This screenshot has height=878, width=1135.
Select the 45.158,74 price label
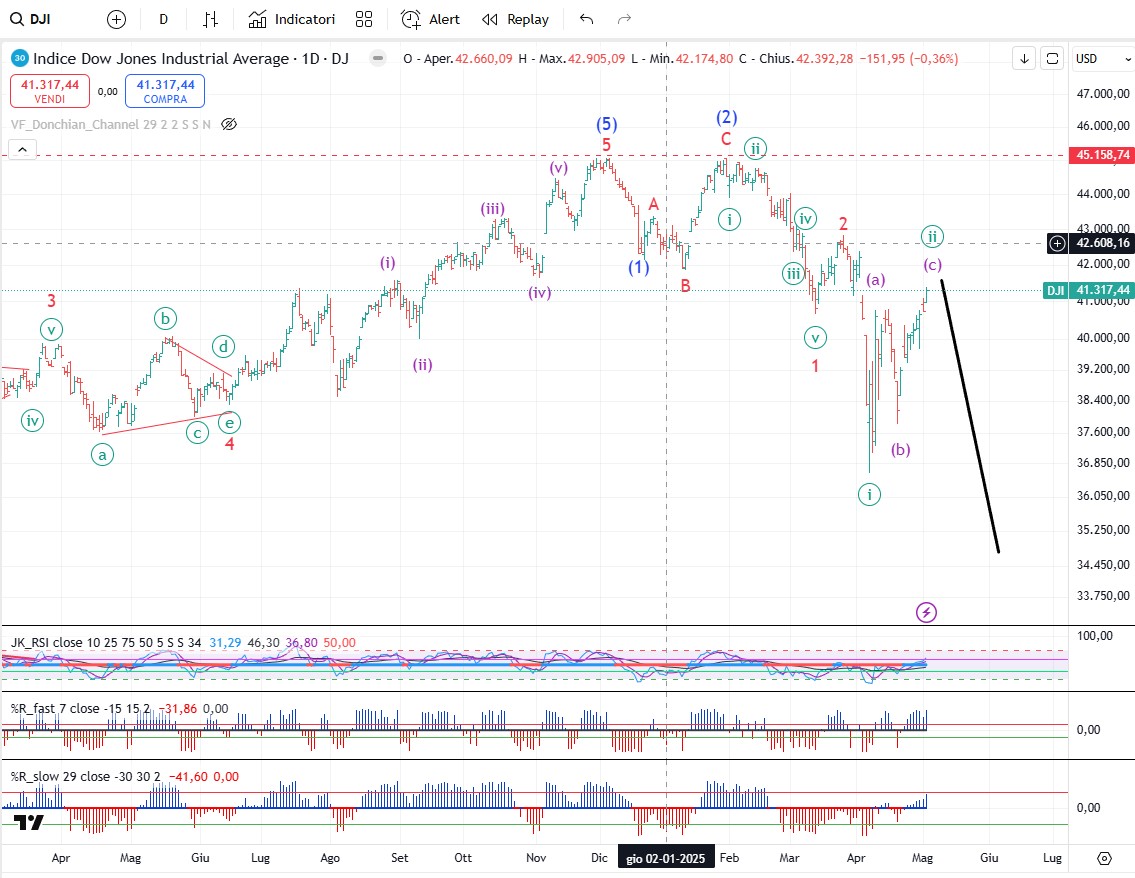point(1102,155)
